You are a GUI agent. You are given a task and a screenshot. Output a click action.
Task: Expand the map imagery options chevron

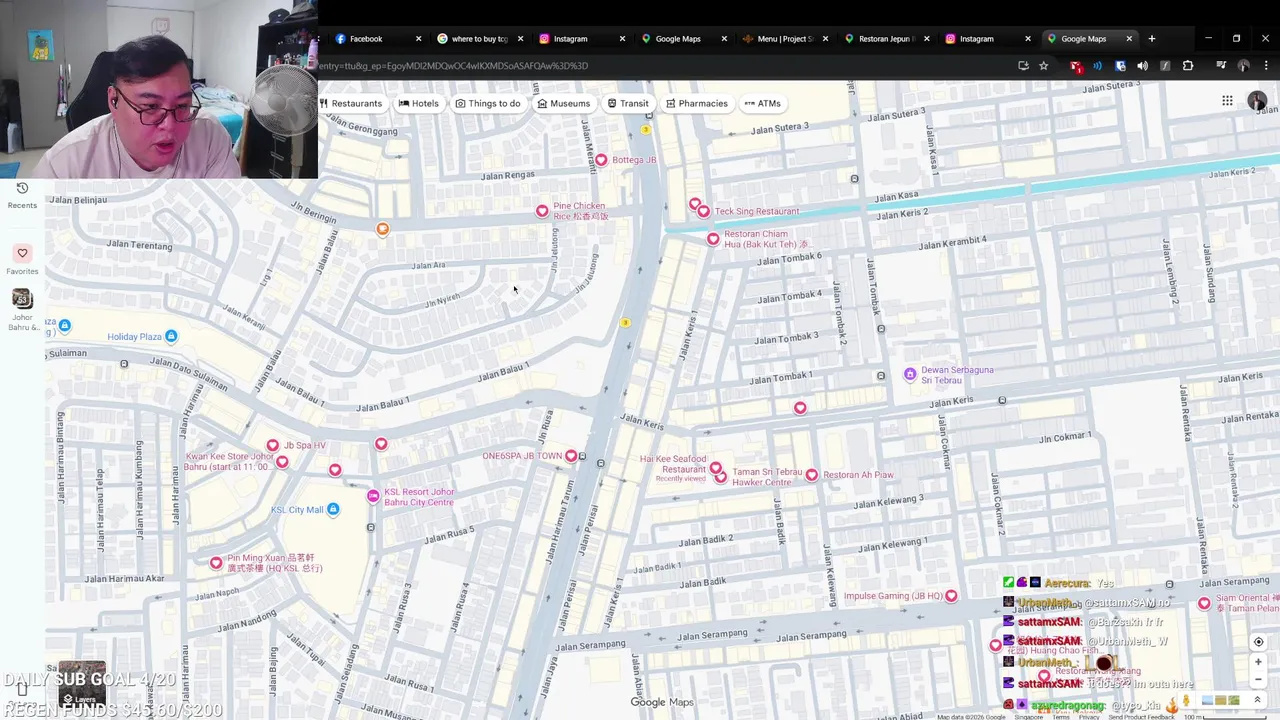(1257, 700)
